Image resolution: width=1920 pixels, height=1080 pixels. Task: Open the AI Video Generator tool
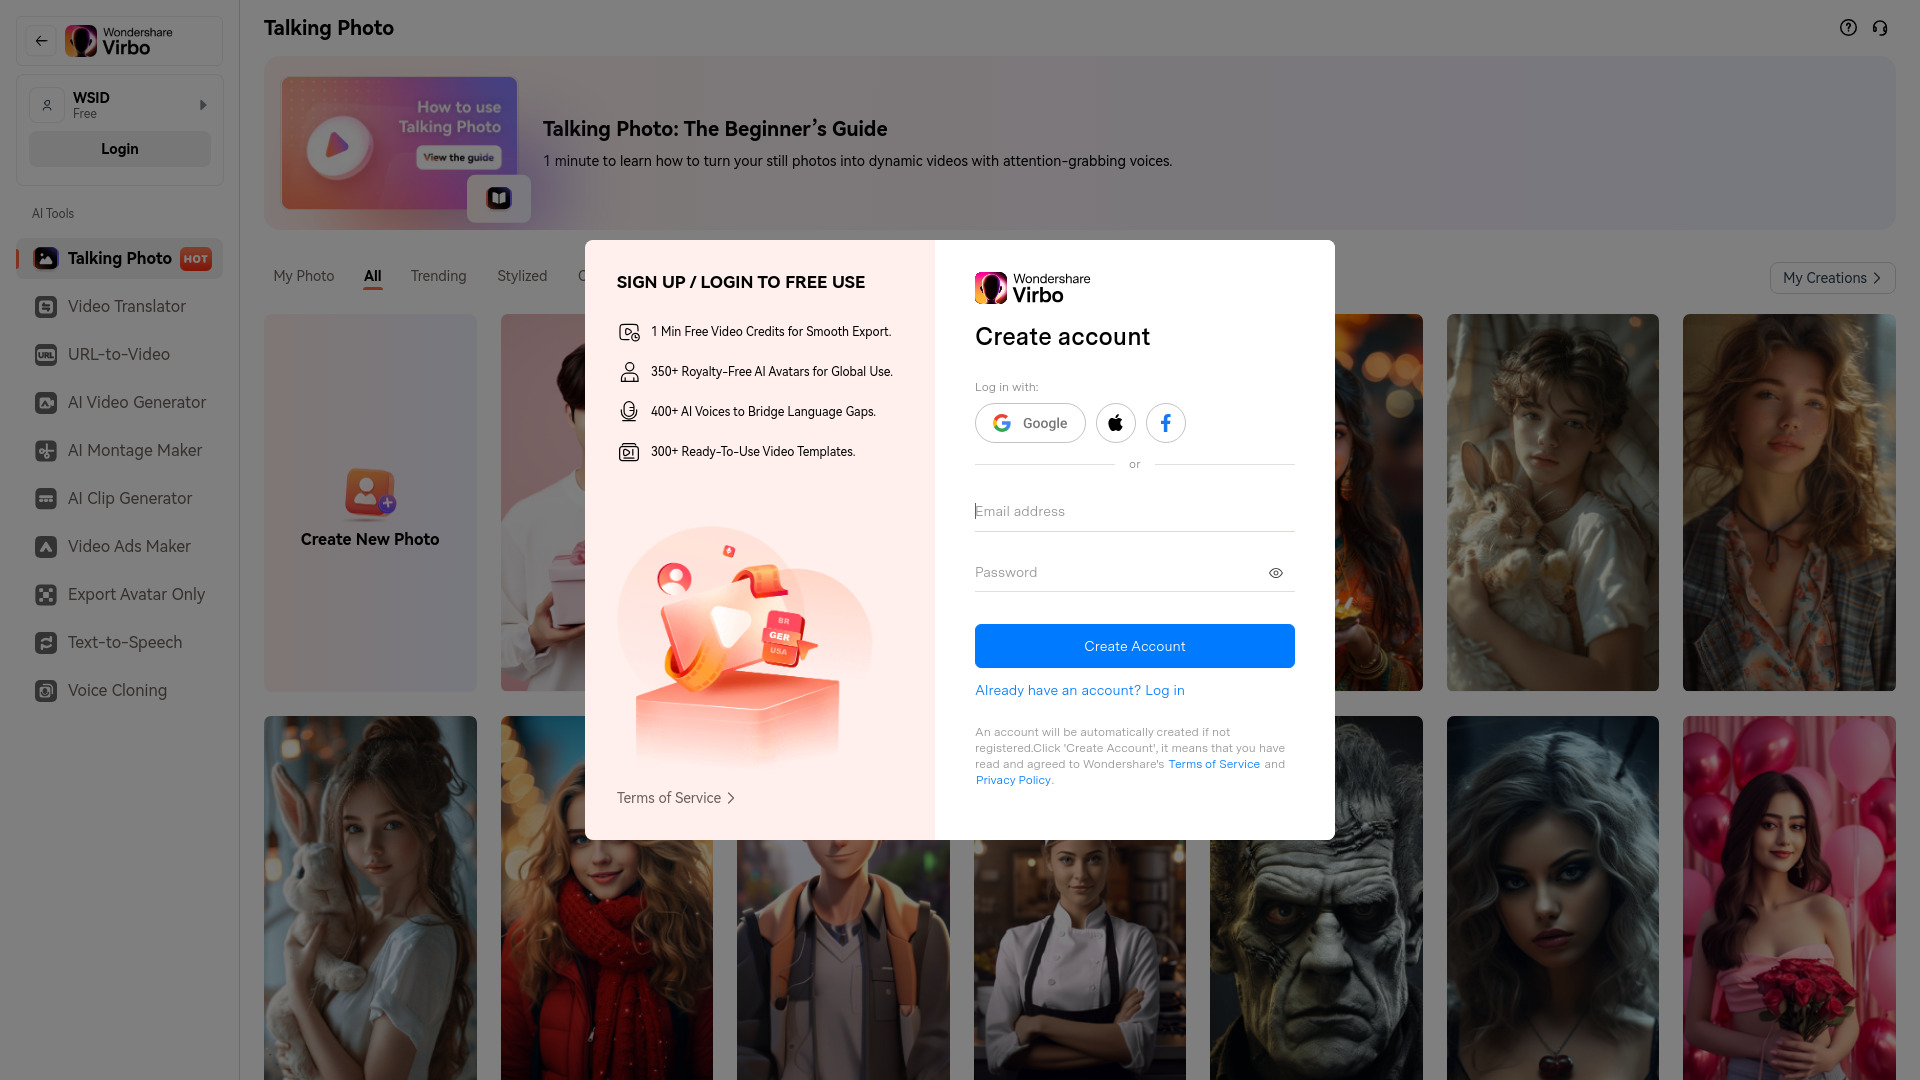136,402
